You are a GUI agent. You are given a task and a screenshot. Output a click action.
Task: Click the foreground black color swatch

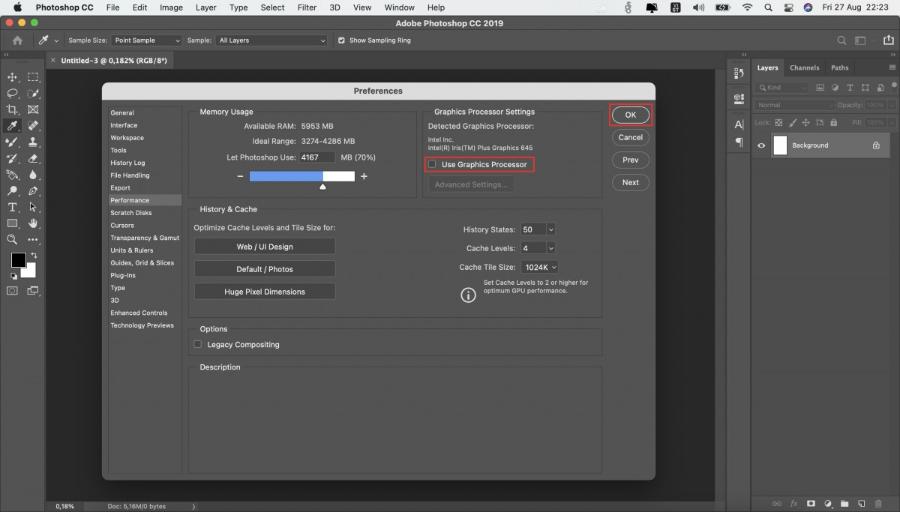pos(18,259)
